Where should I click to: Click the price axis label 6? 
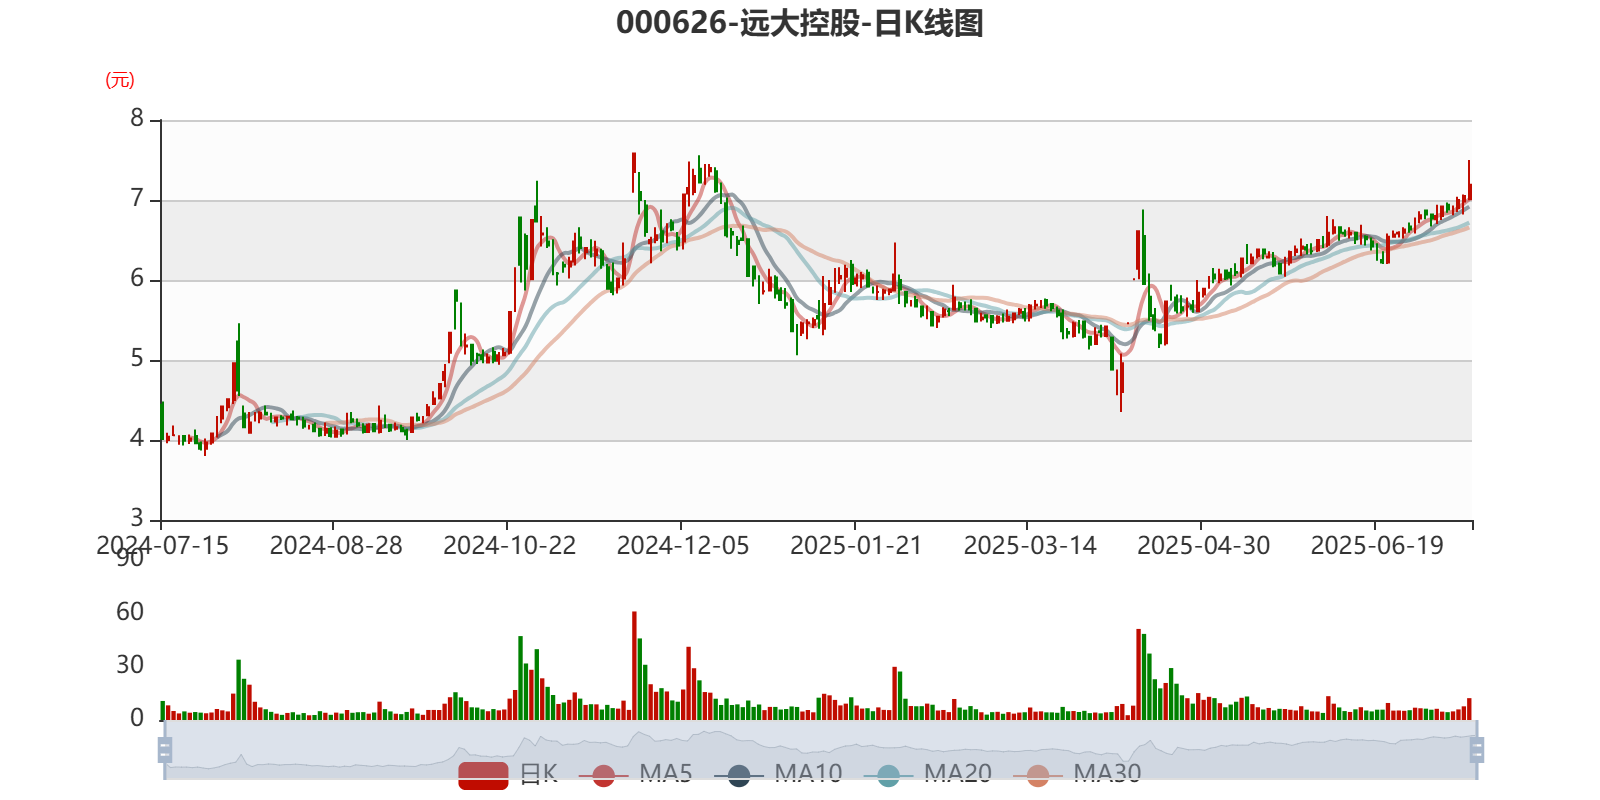[x=137, y=279]
